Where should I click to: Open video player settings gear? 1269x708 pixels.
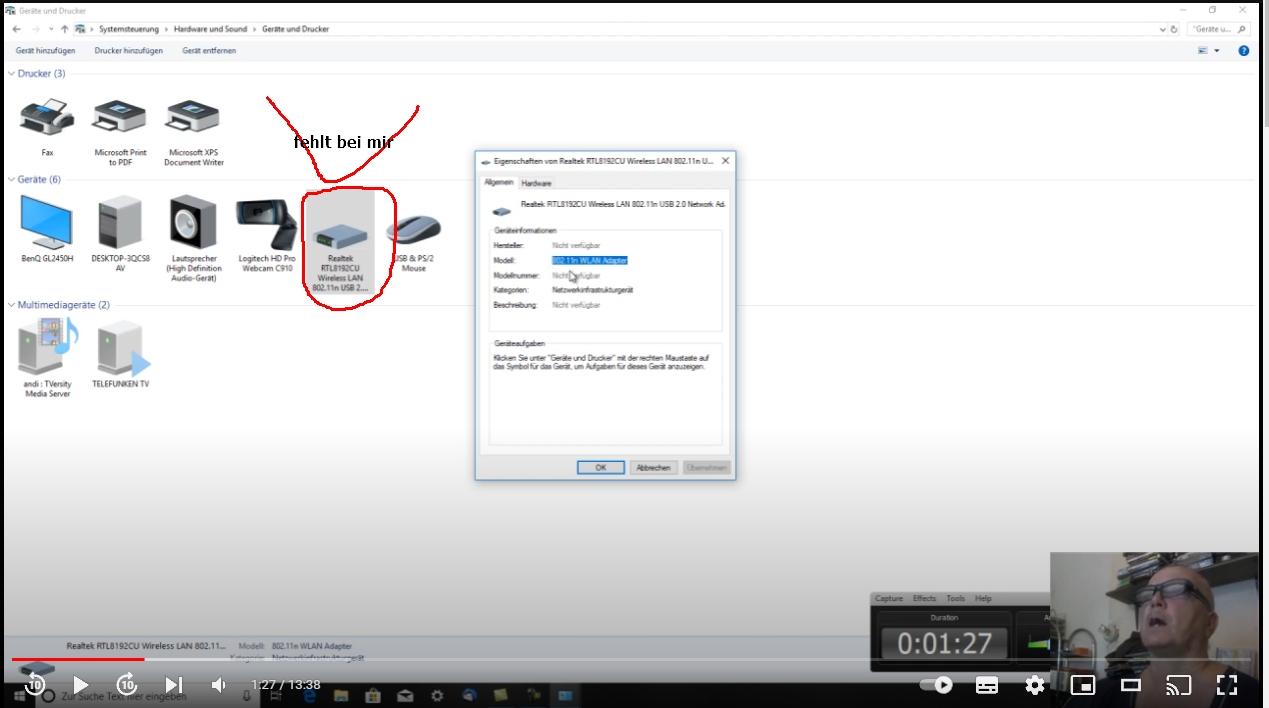(x=1035, y=685)
